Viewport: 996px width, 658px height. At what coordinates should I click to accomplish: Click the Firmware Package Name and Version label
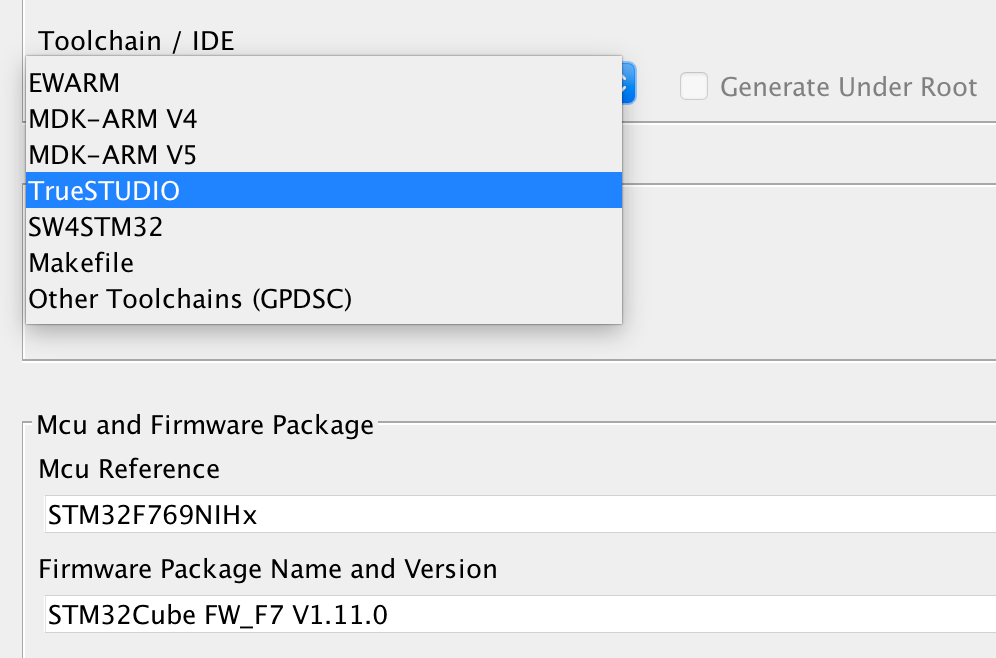pos(267,569)
